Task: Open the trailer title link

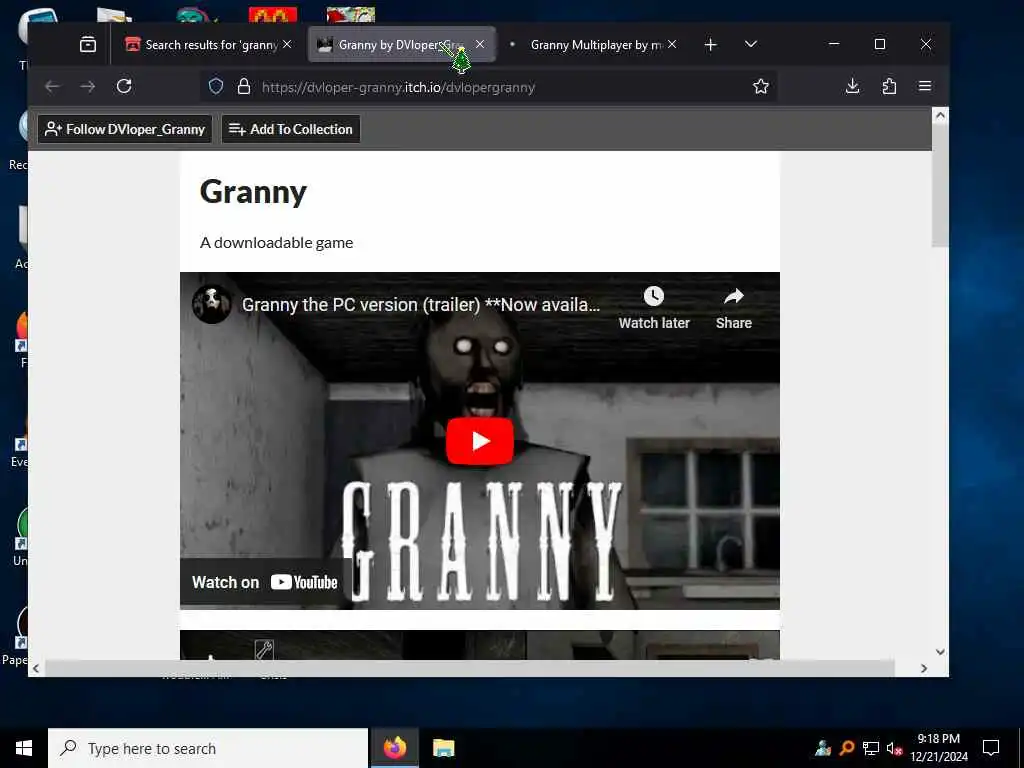Action: pos(421,305)
